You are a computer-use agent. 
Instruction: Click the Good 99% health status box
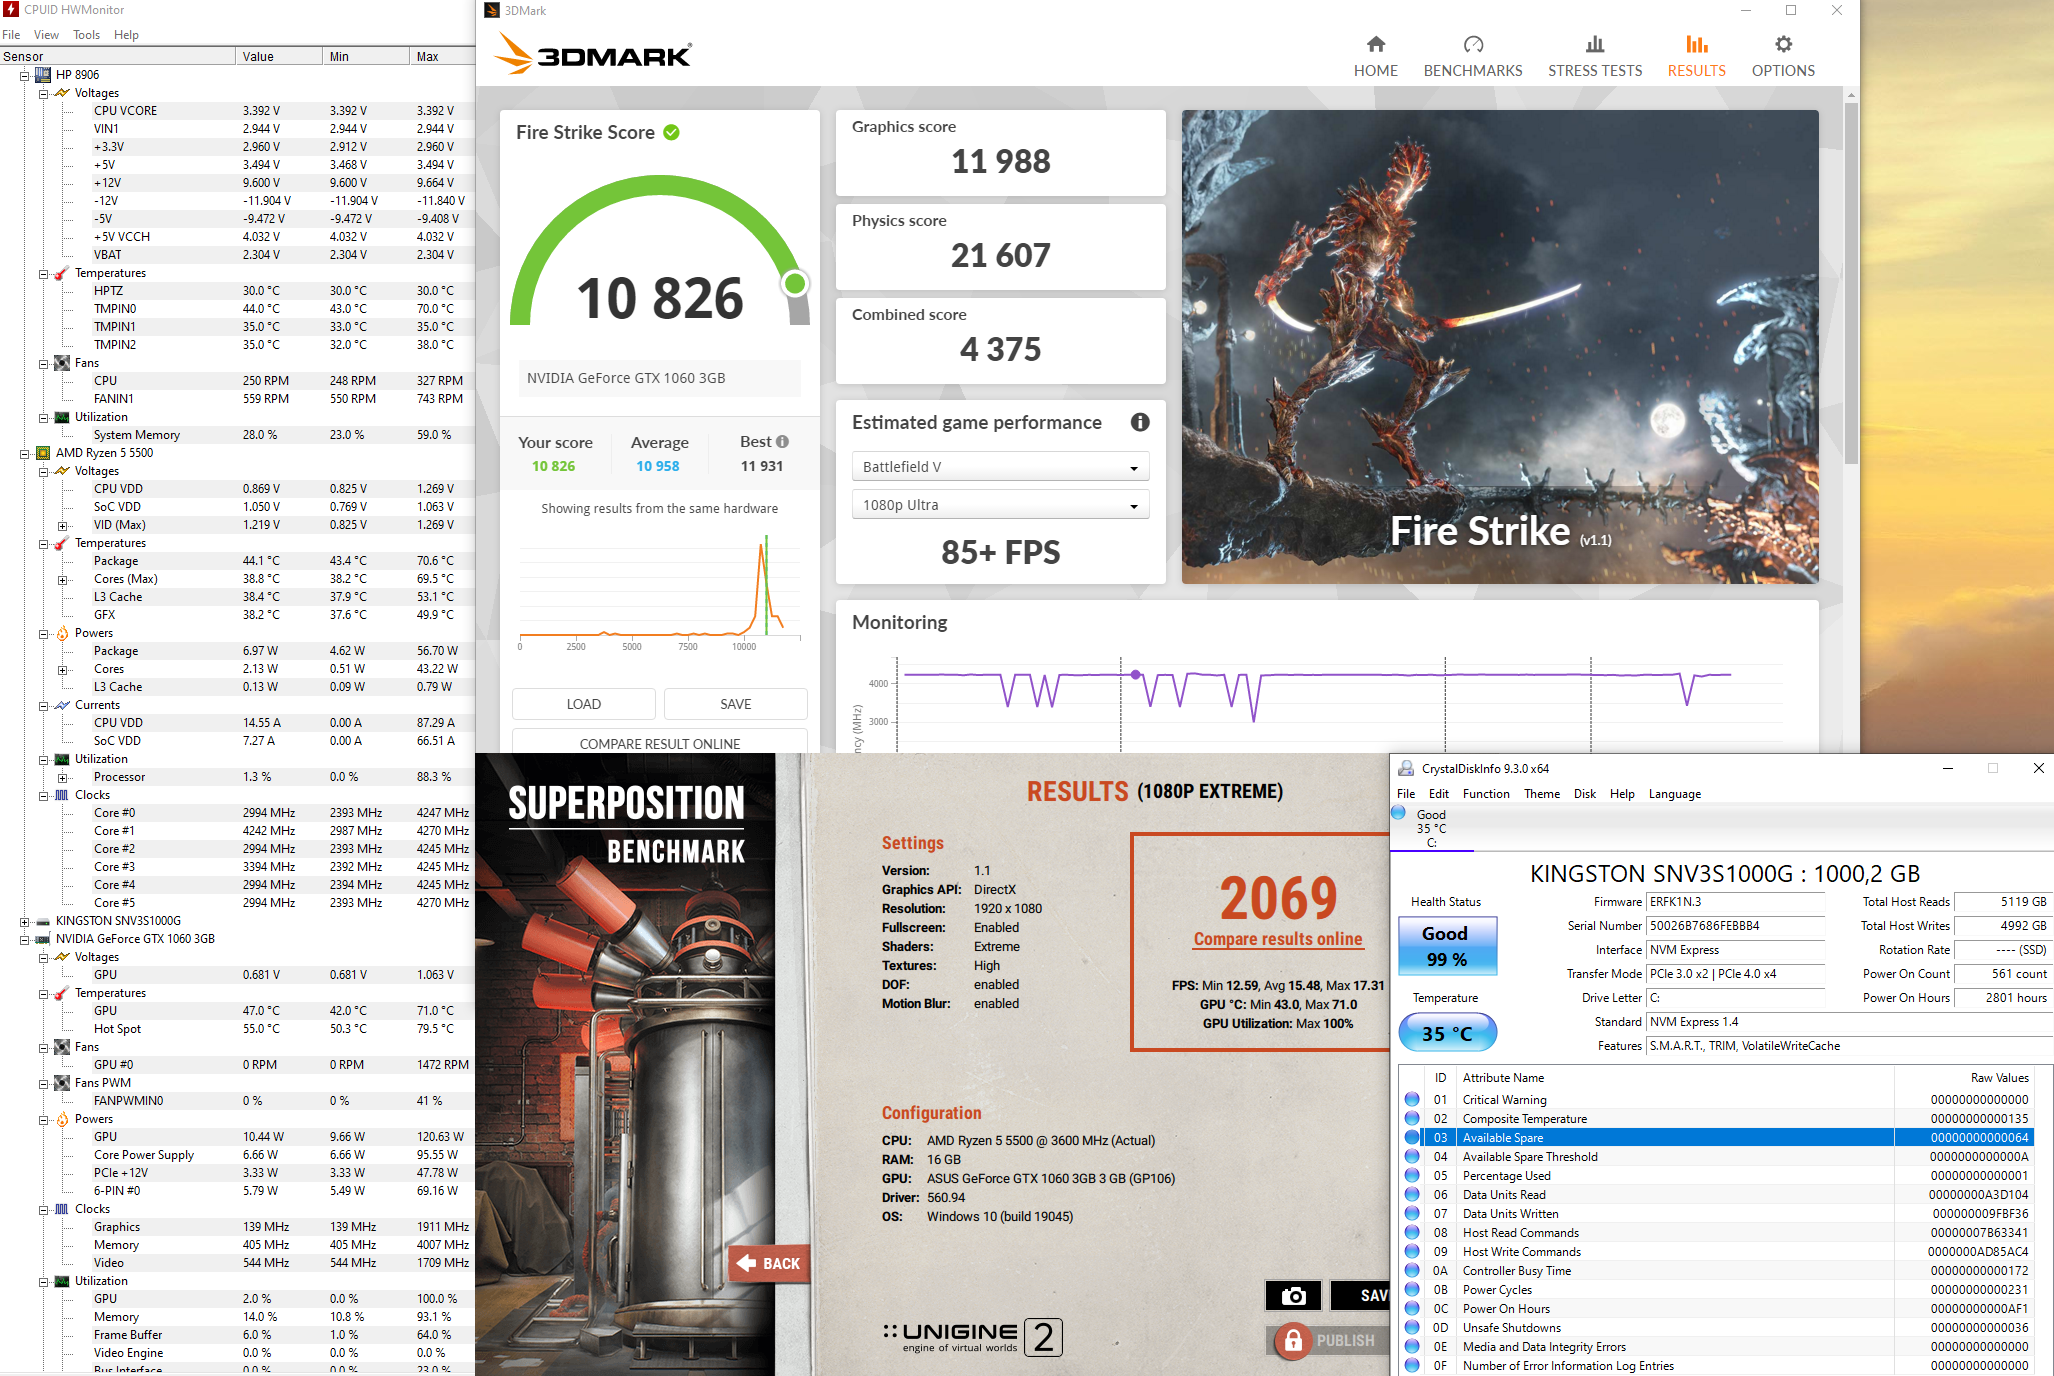tap(1446, 946)
